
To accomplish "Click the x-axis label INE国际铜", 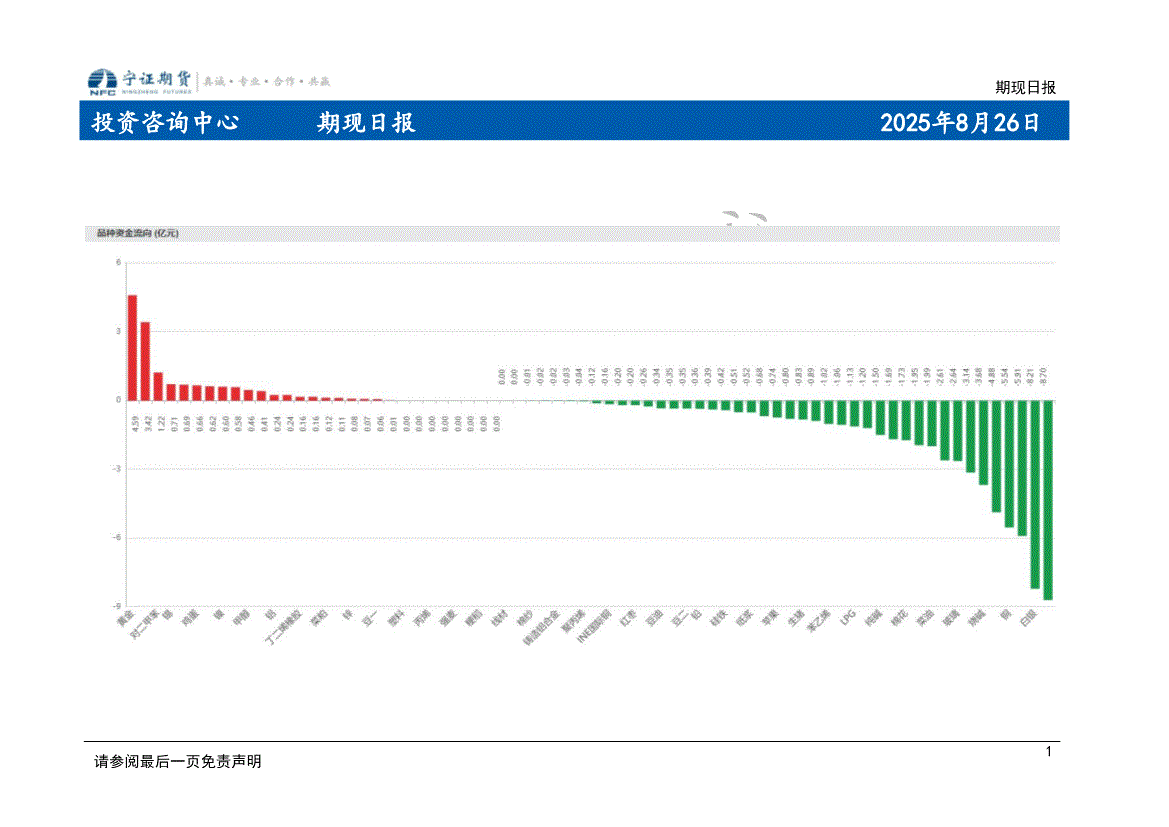I will [x=594, y=626].
